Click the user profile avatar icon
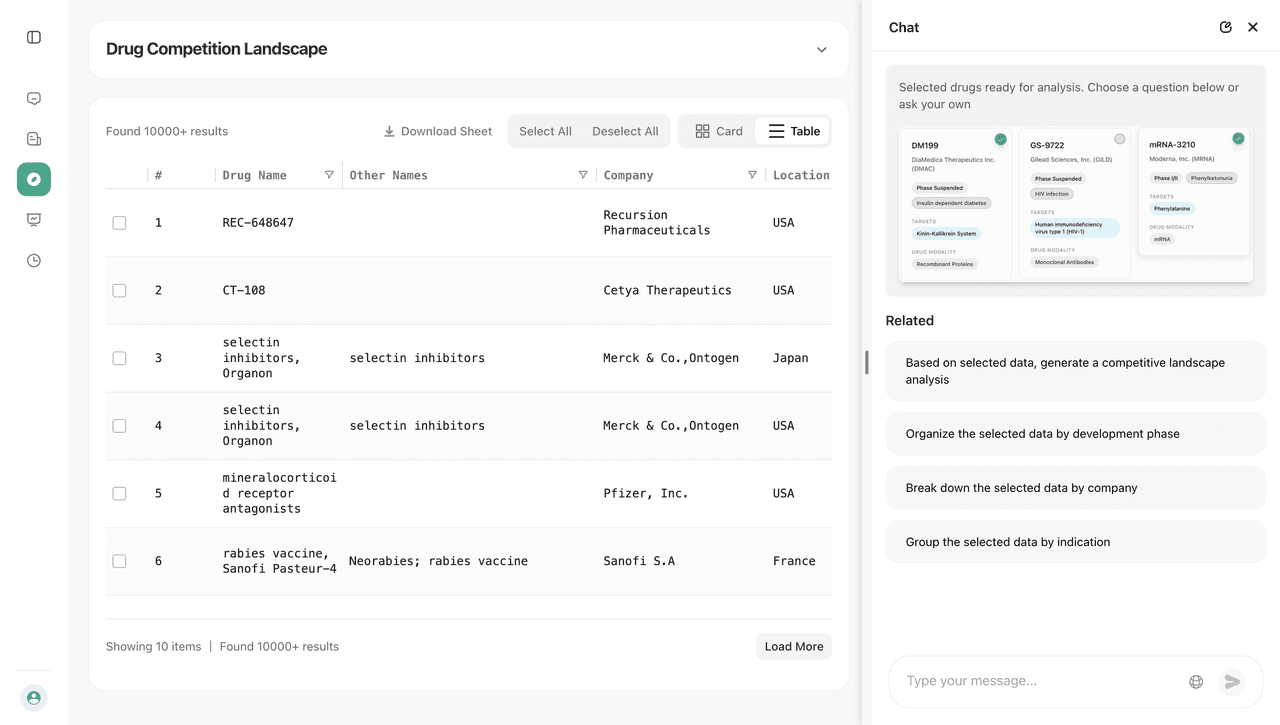The image size is (1280, 725). pos(34,698)
